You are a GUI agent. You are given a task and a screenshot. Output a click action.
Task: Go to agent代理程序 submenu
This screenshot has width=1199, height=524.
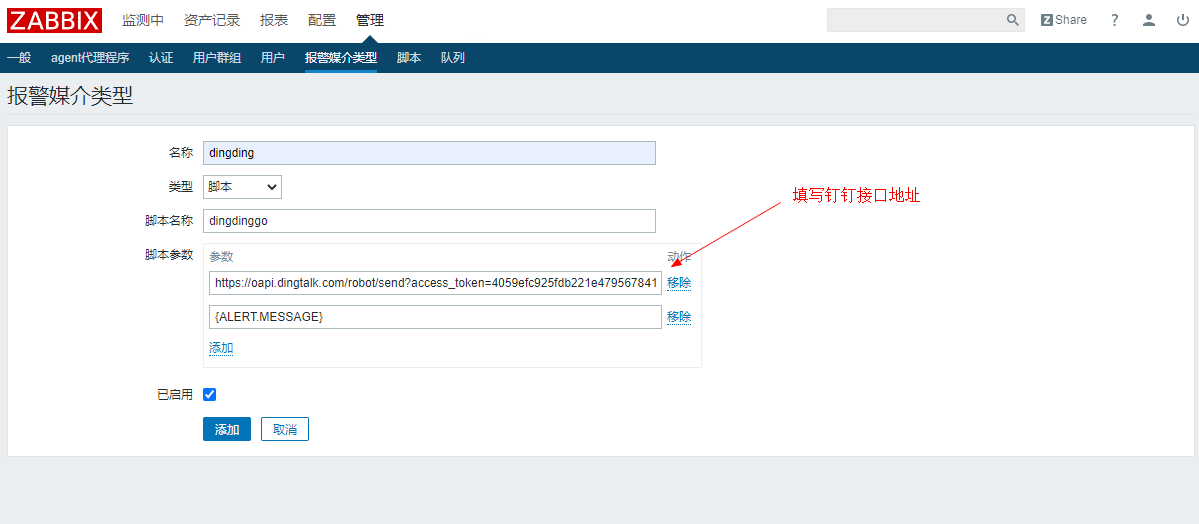(90, 58)
